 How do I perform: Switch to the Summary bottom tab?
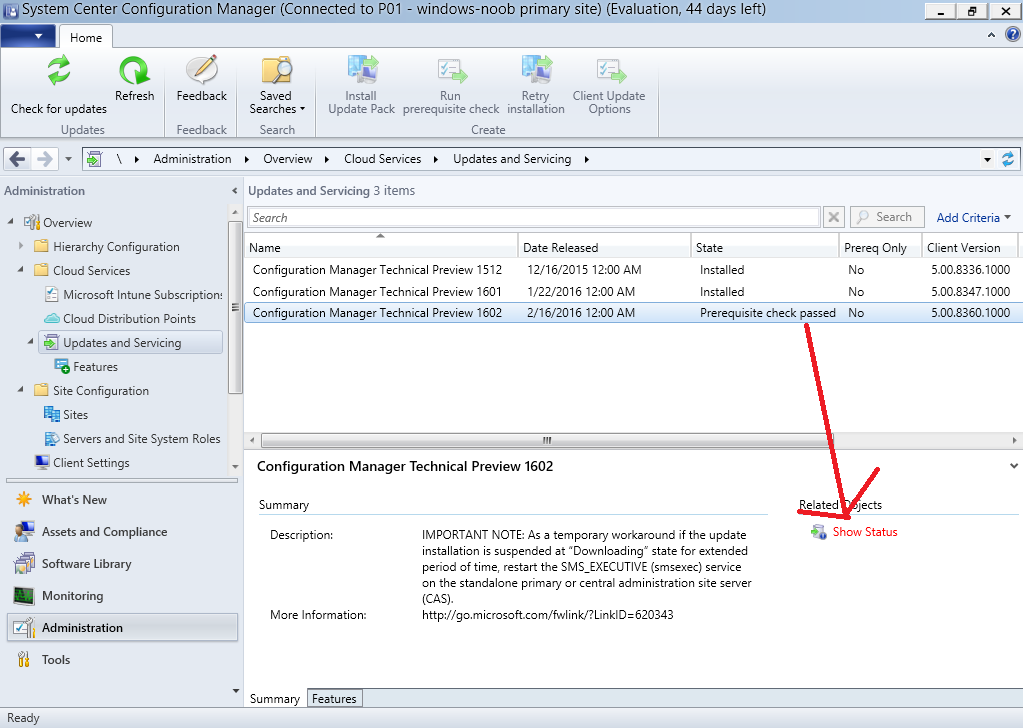[275, 699]
